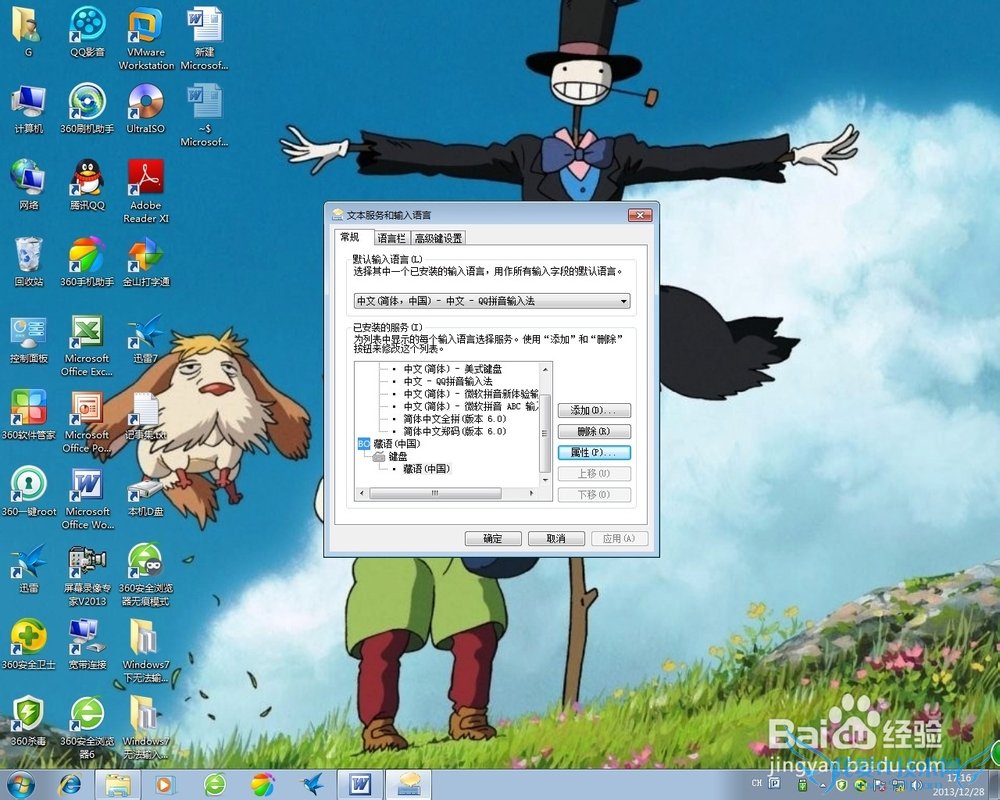Open the 控制面板 desktop icon

pos(29,339)
